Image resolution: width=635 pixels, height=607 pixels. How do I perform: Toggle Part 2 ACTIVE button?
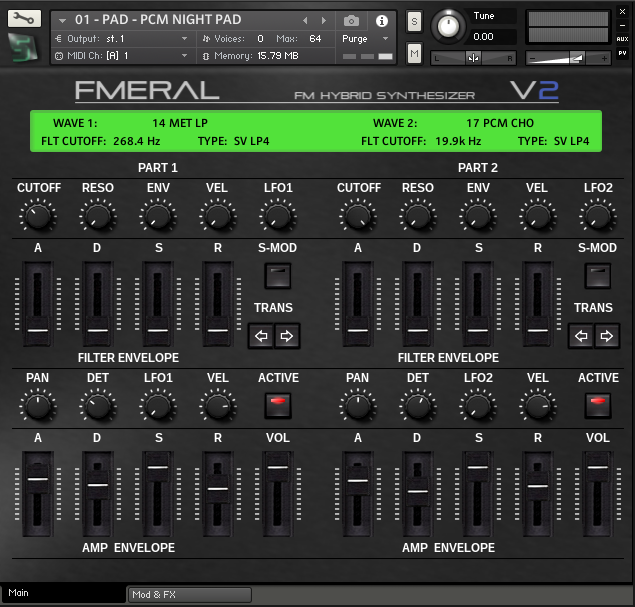click(598, 405)
